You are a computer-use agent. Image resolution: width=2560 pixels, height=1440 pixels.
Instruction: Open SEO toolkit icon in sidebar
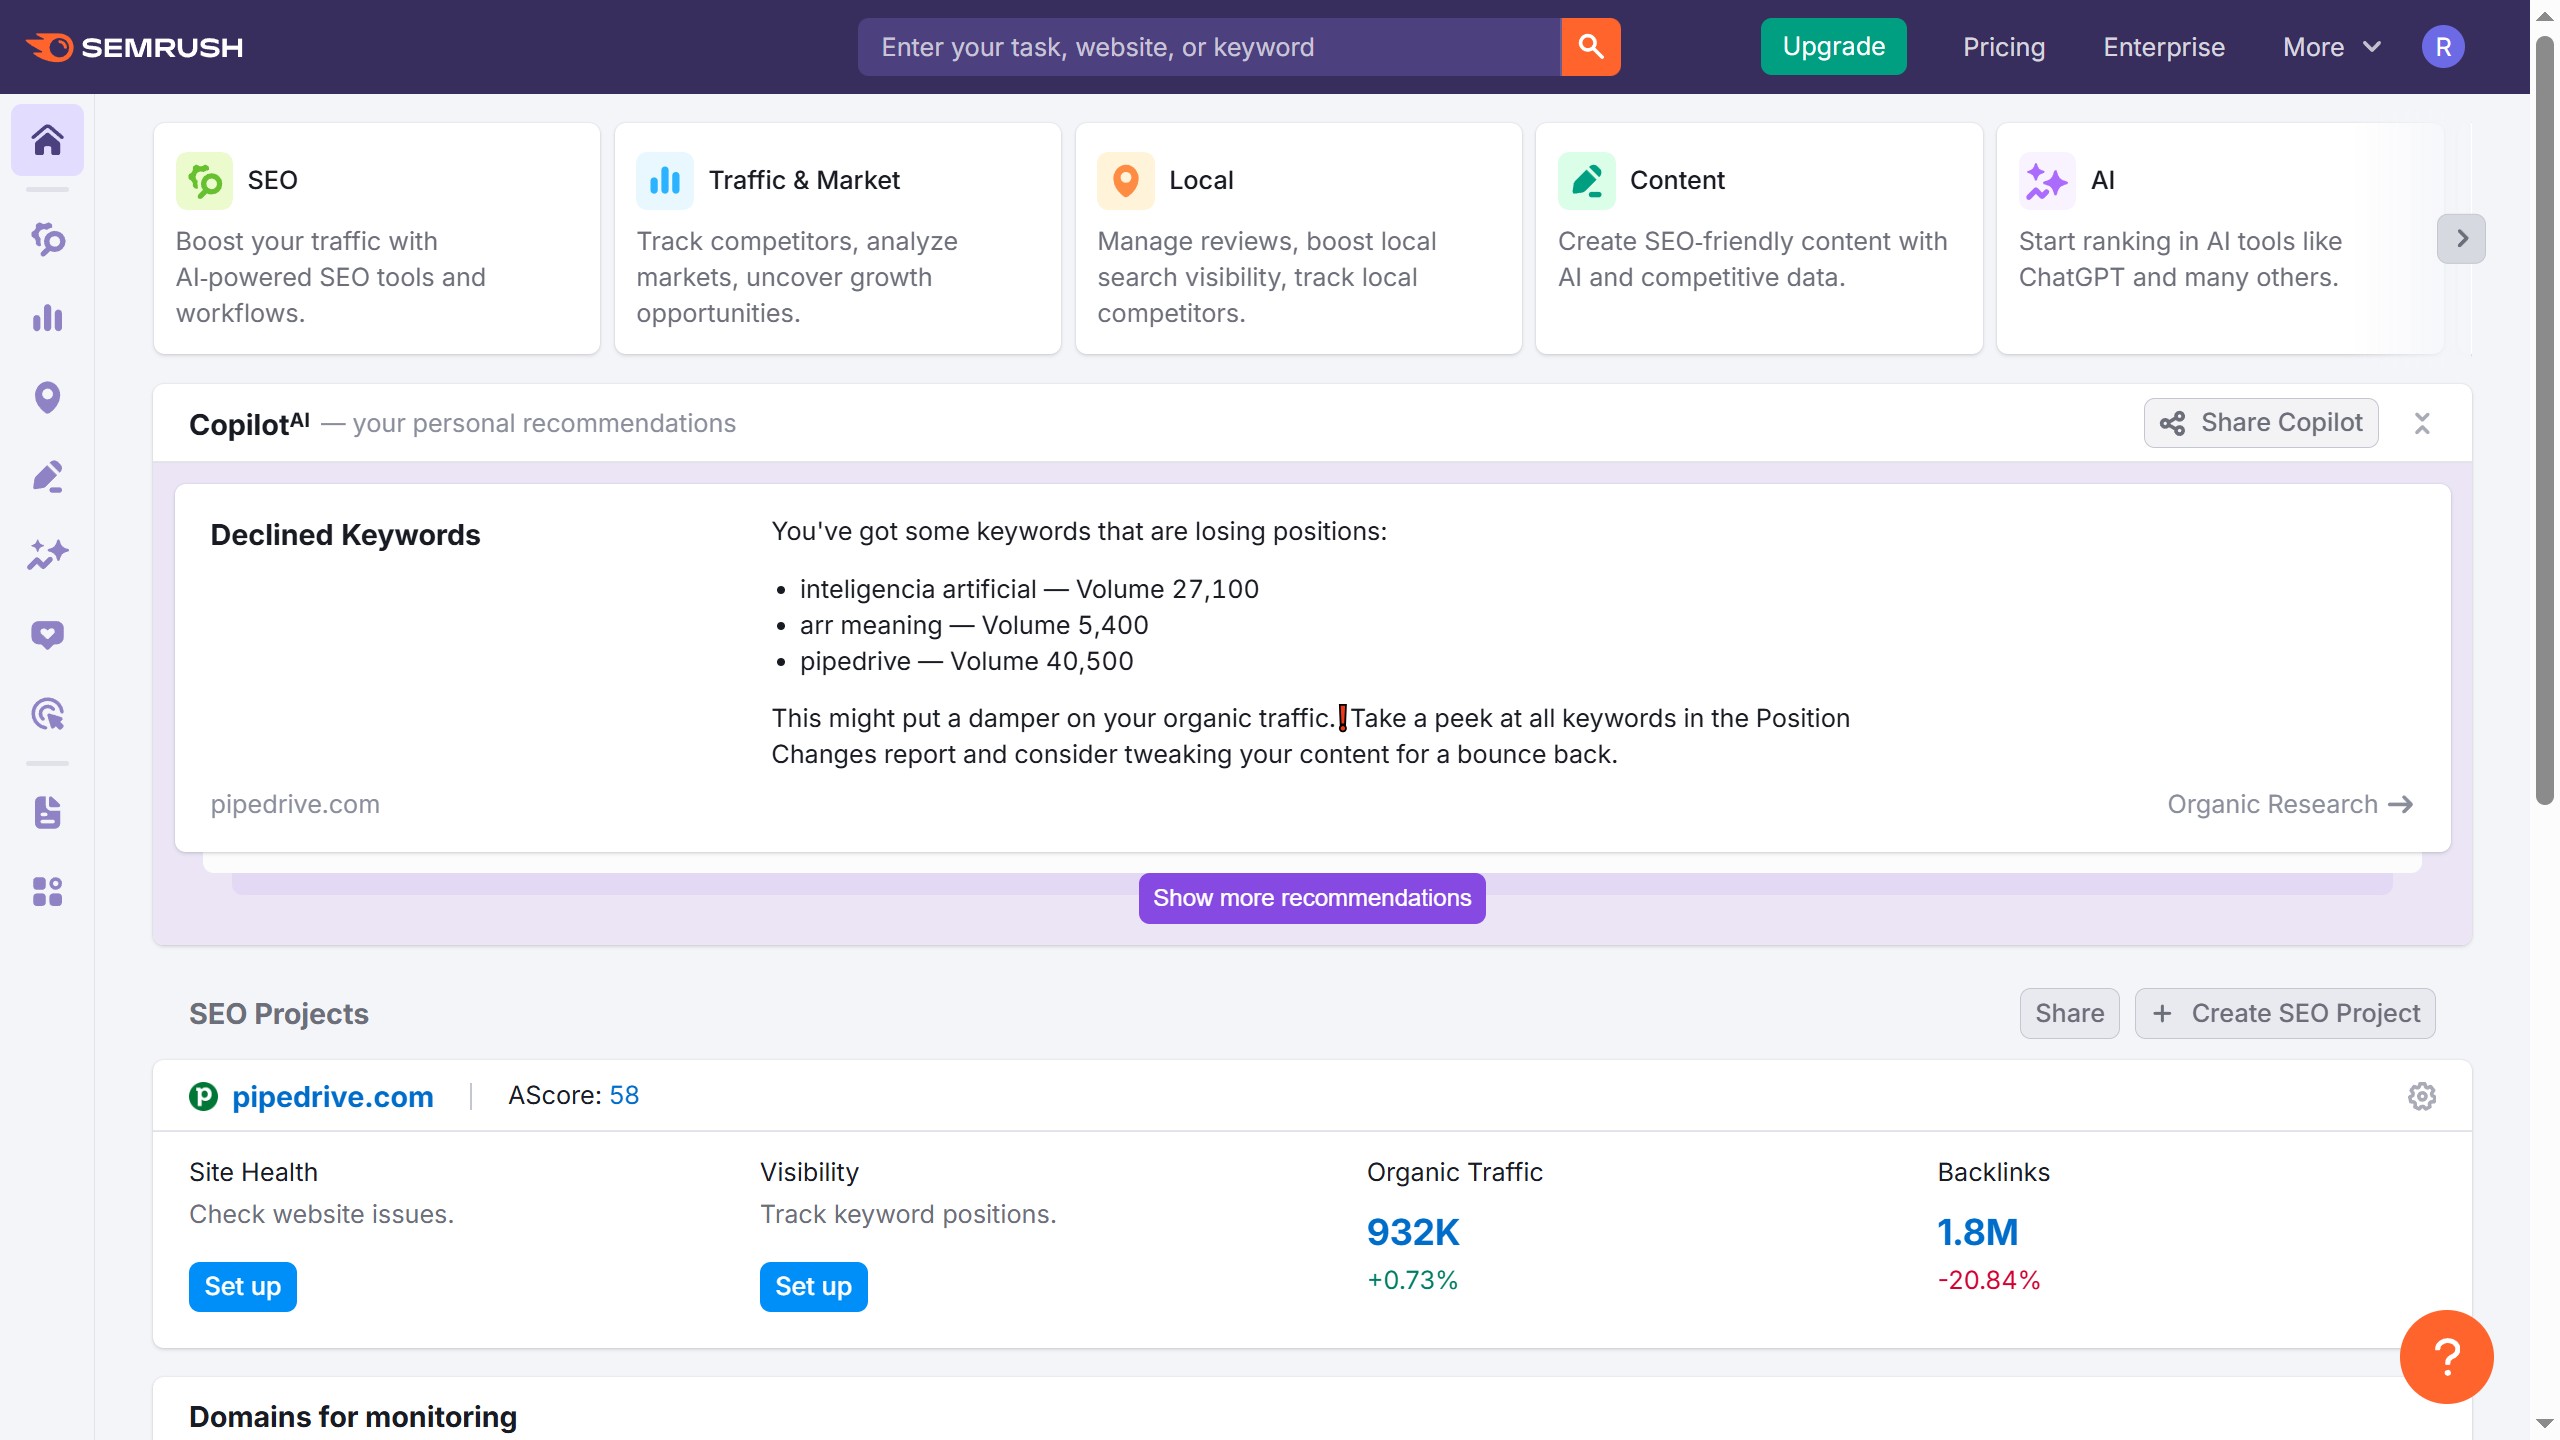tap(47, 239)
